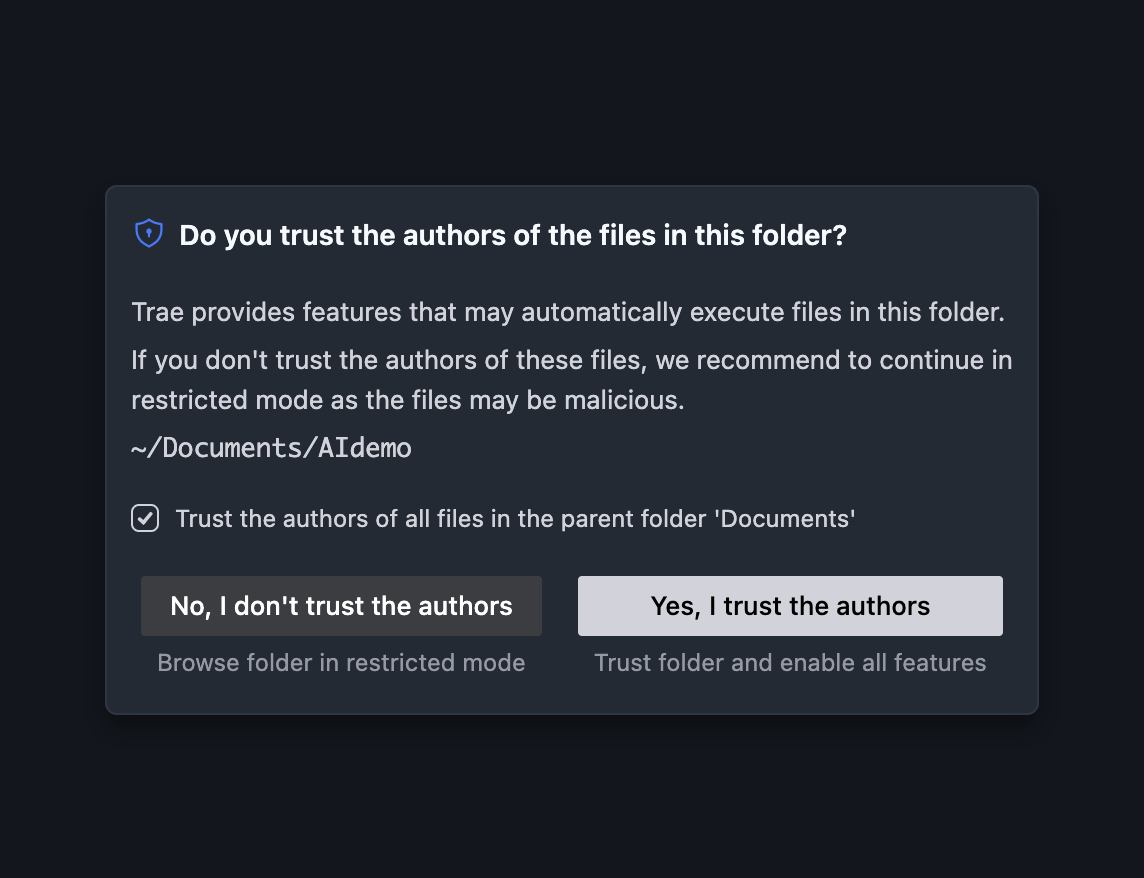The image size is (1144, 878).
Task: Click the shield emblem beside the dialog heading
Action: pyautogui.click(x=148, y=232)
